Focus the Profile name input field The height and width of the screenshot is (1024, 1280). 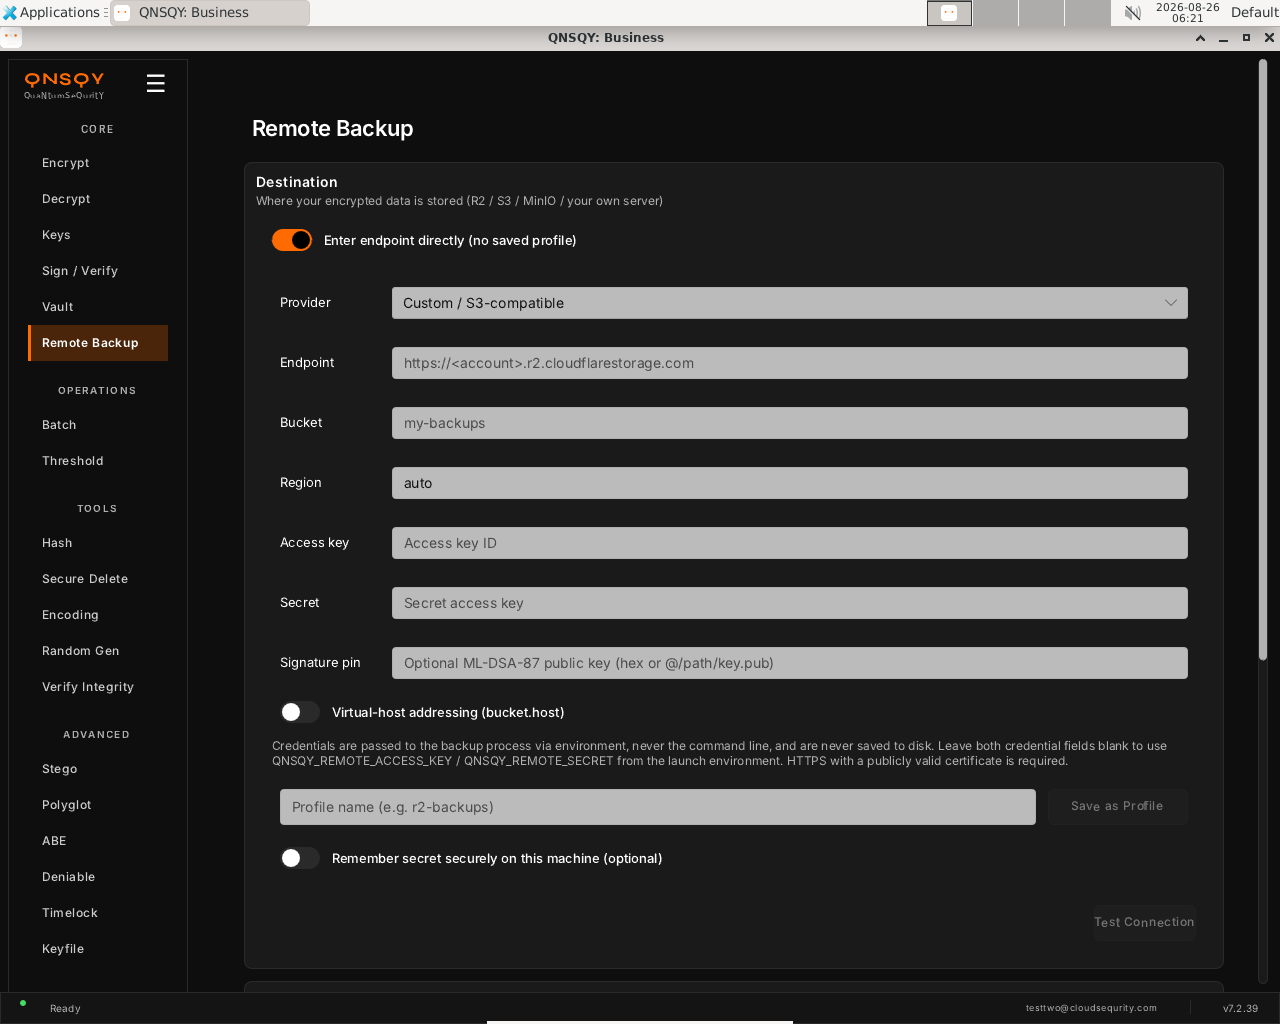tap(658, 807)
